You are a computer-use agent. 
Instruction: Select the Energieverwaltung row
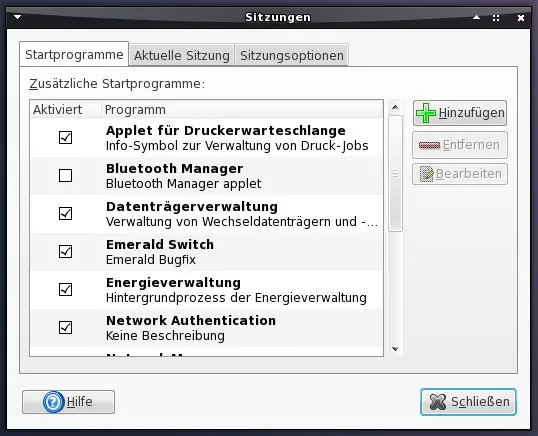pos(207,290)
